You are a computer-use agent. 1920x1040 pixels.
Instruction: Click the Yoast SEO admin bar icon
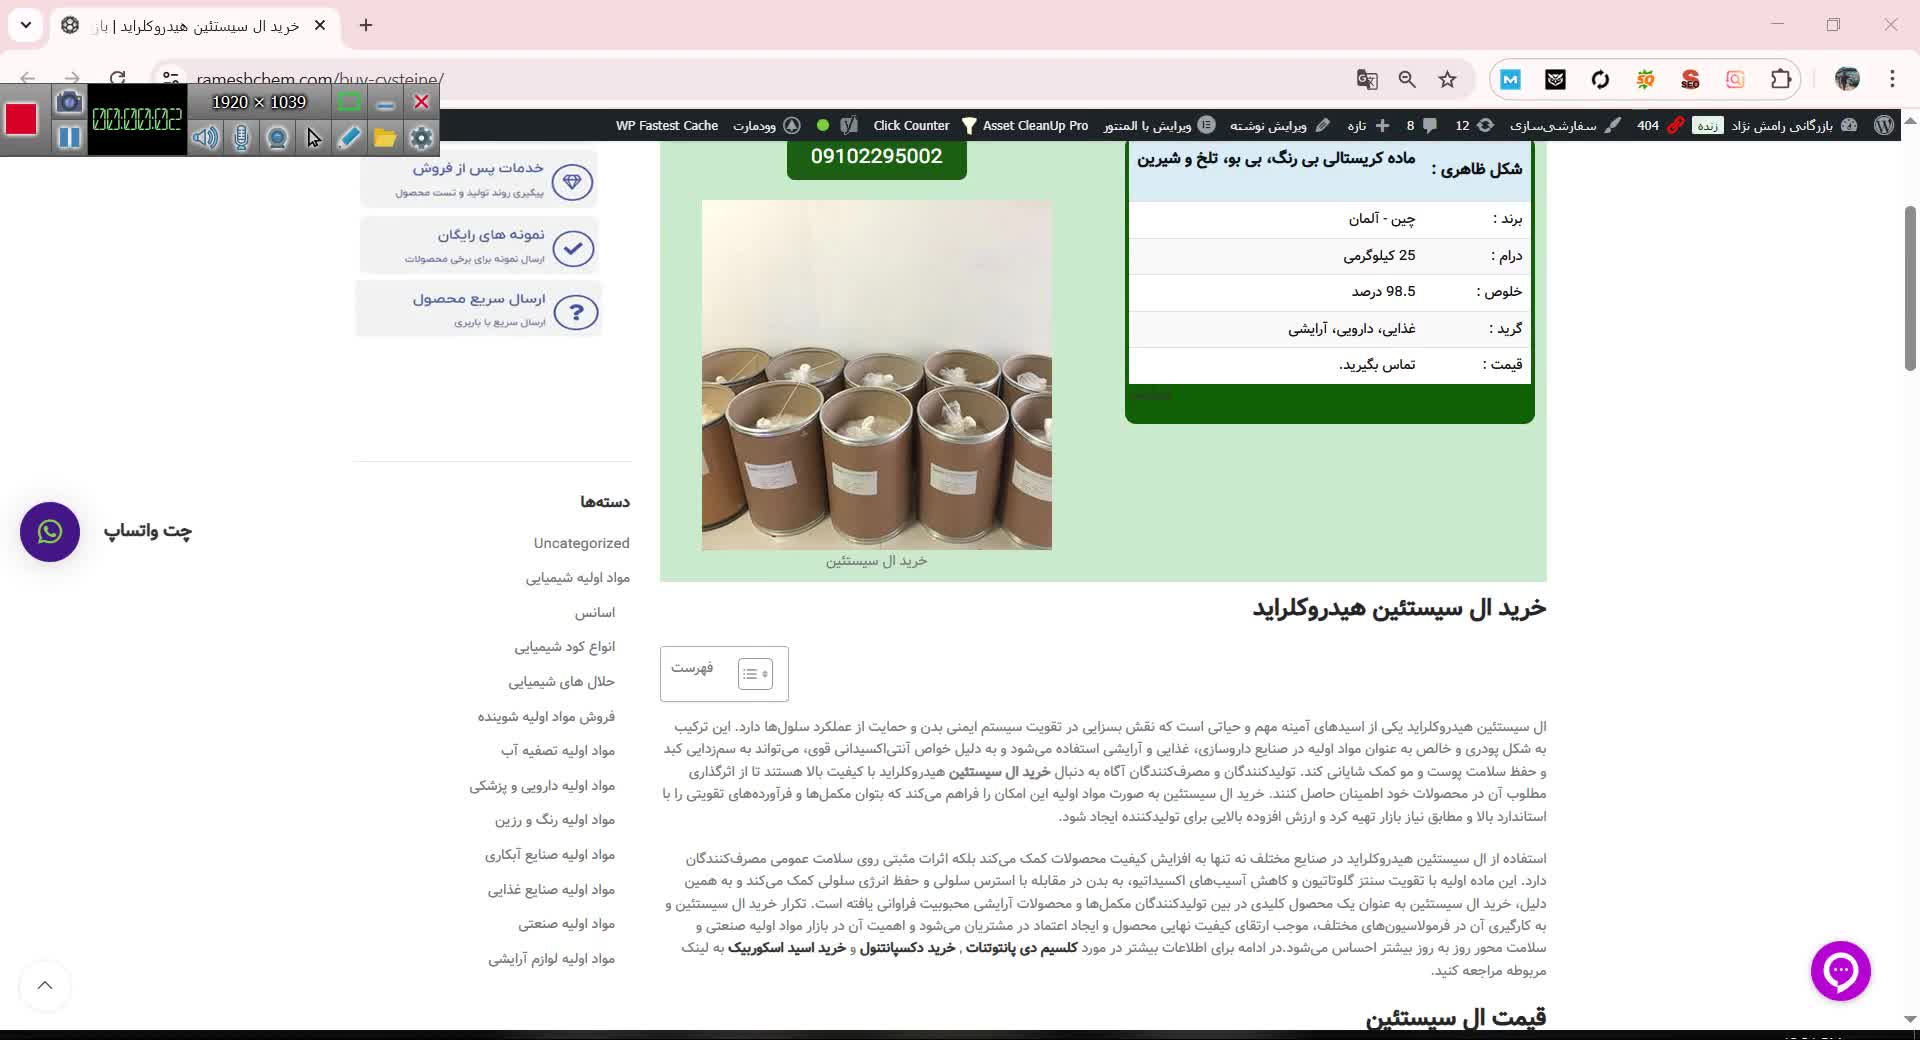click(x=849, y=125)
